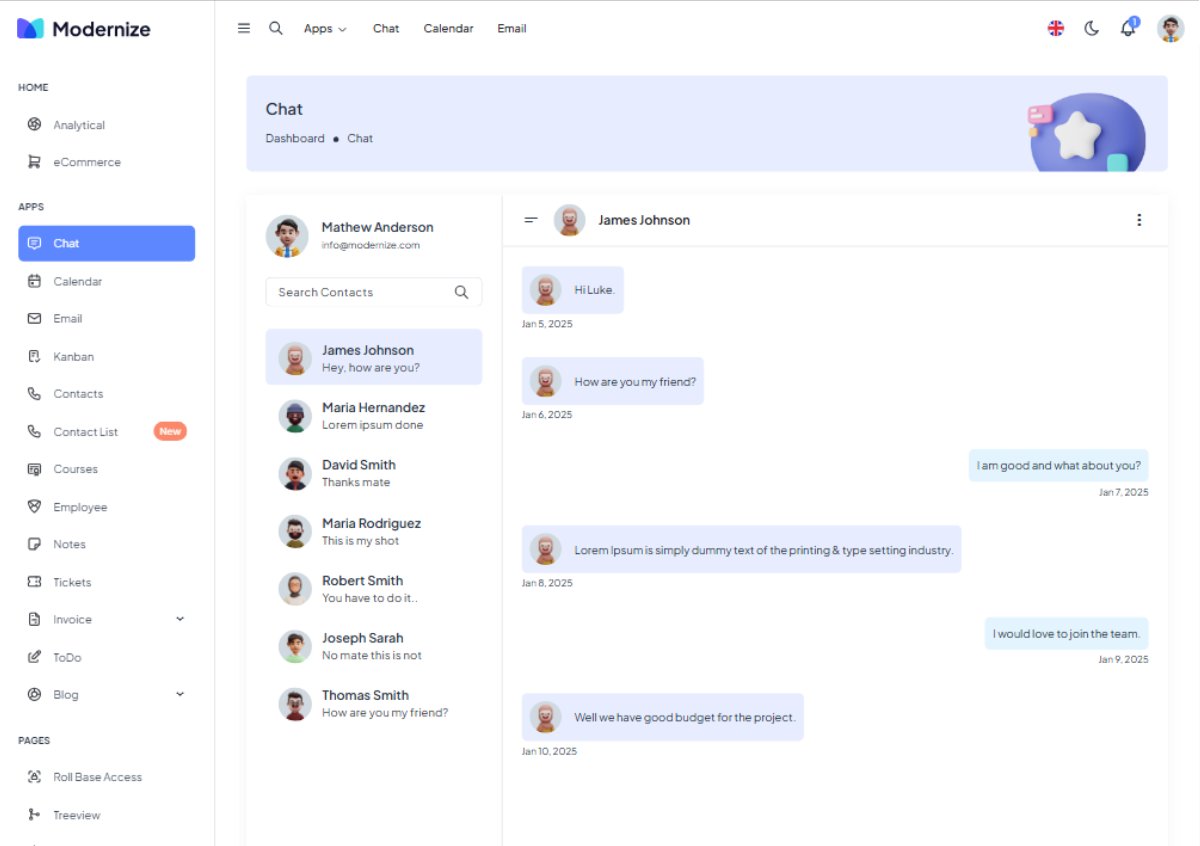This screenshot has height=846, width=1200.
Task: Open the user profile avatar in top right
Action: pyautogui.click(x=1170, y=28)
